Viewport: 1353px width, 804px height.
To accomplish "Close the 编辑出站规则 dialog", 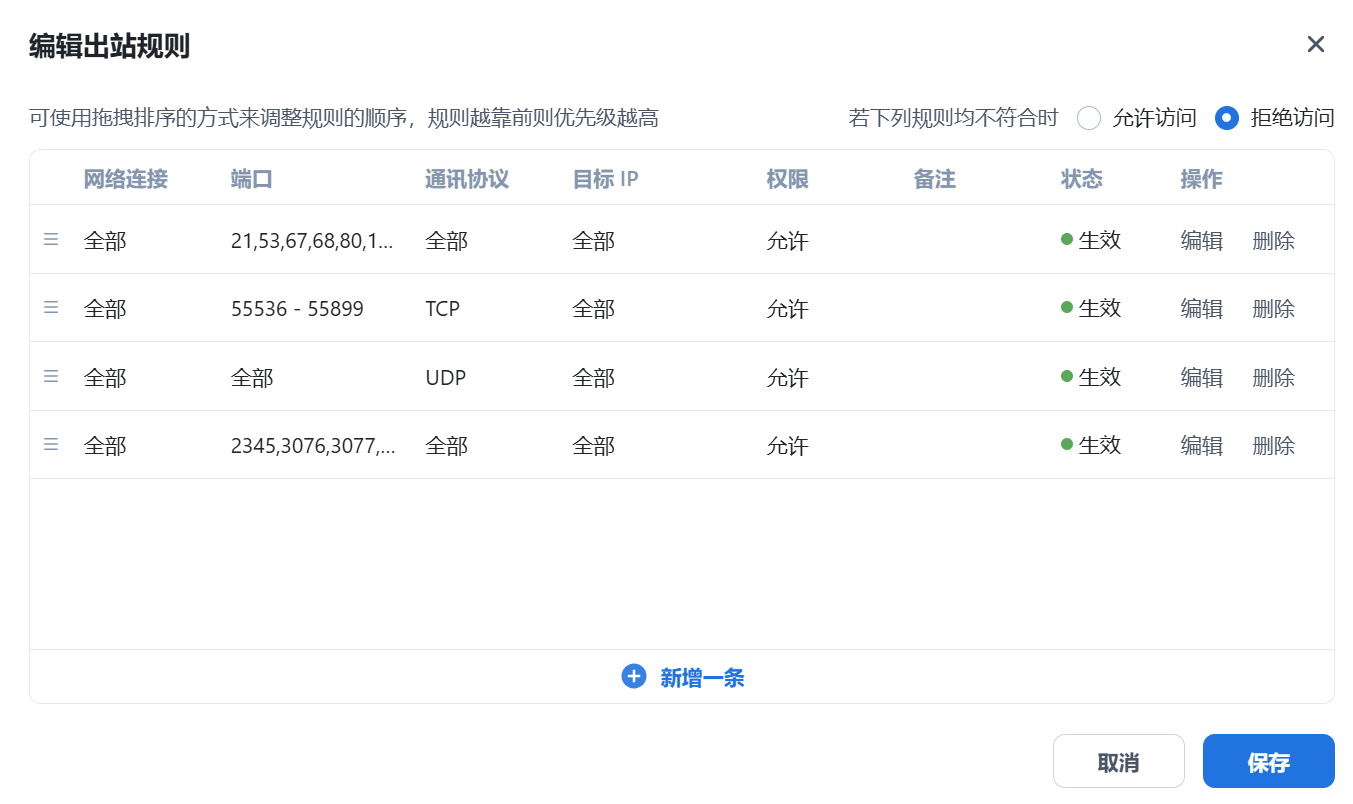I will click(1316, 44).
